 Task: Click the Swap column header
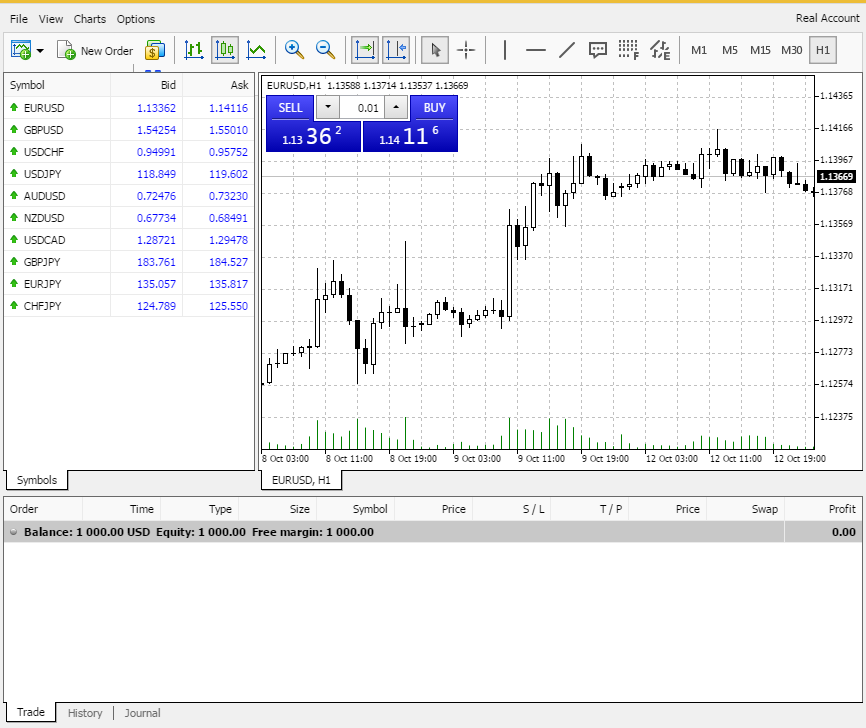(x=746, y=509)
